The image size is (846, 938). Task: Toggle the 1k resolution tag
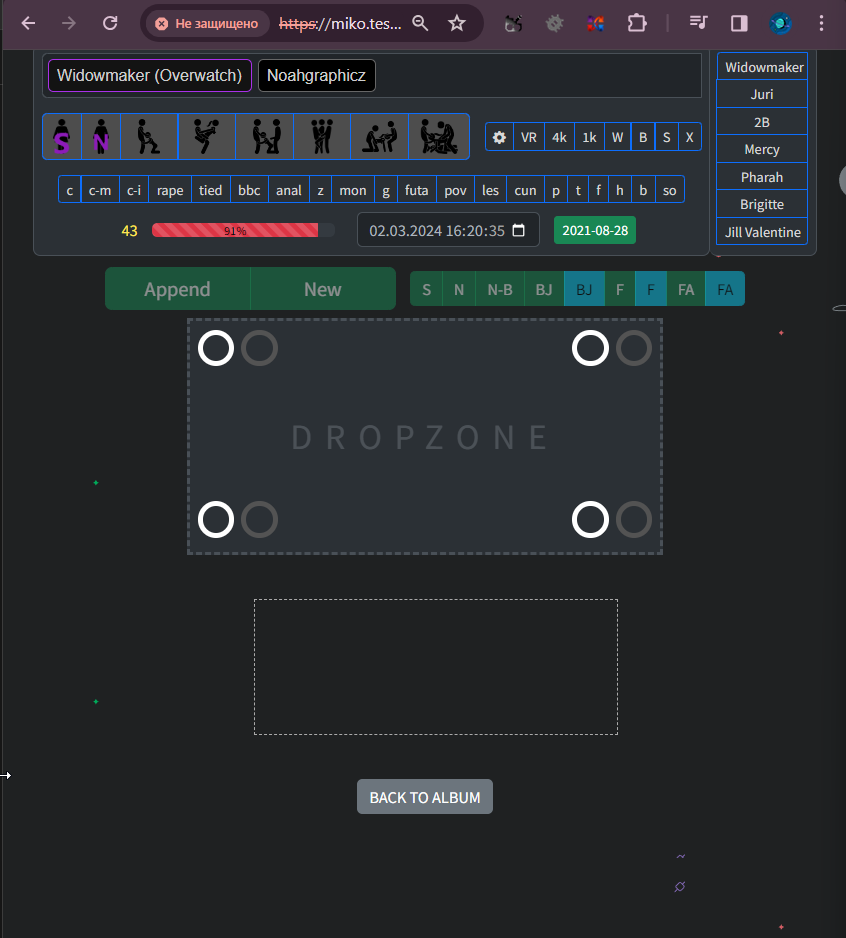click(589, 137)
